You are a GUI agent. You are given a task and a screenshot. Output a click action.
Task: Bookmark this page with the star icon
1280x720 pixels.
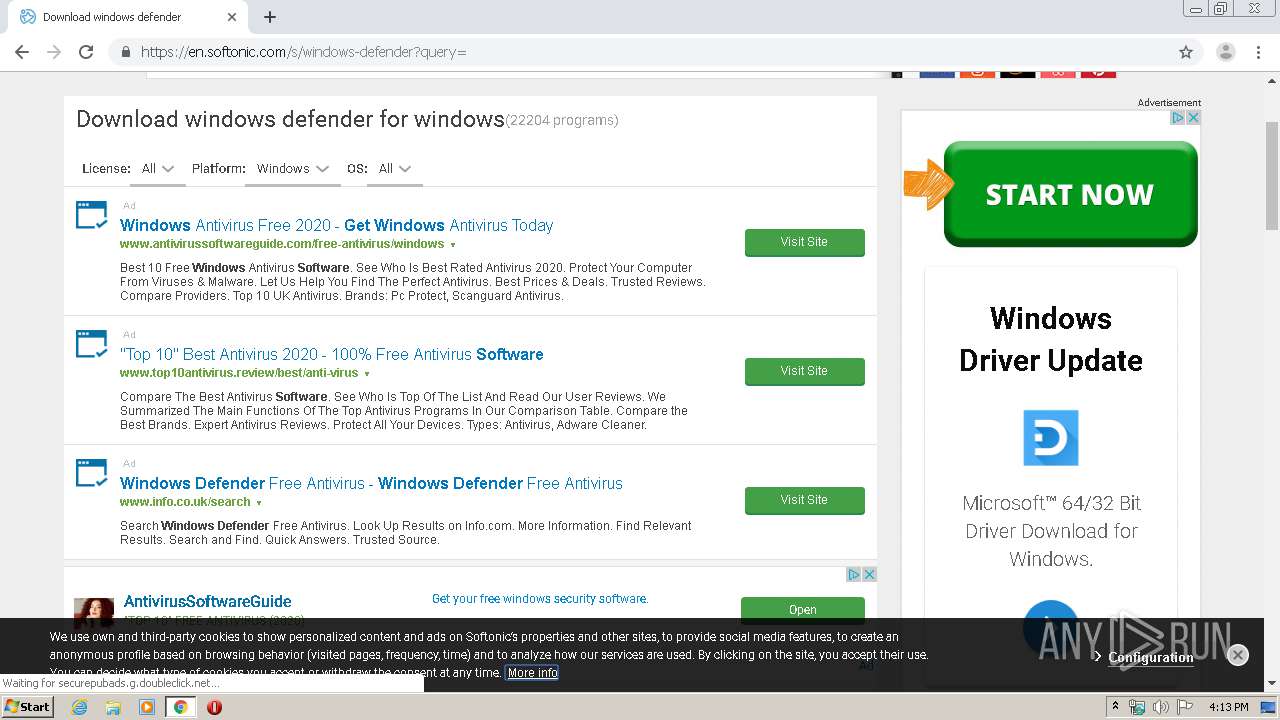[x=1186, y=52]
